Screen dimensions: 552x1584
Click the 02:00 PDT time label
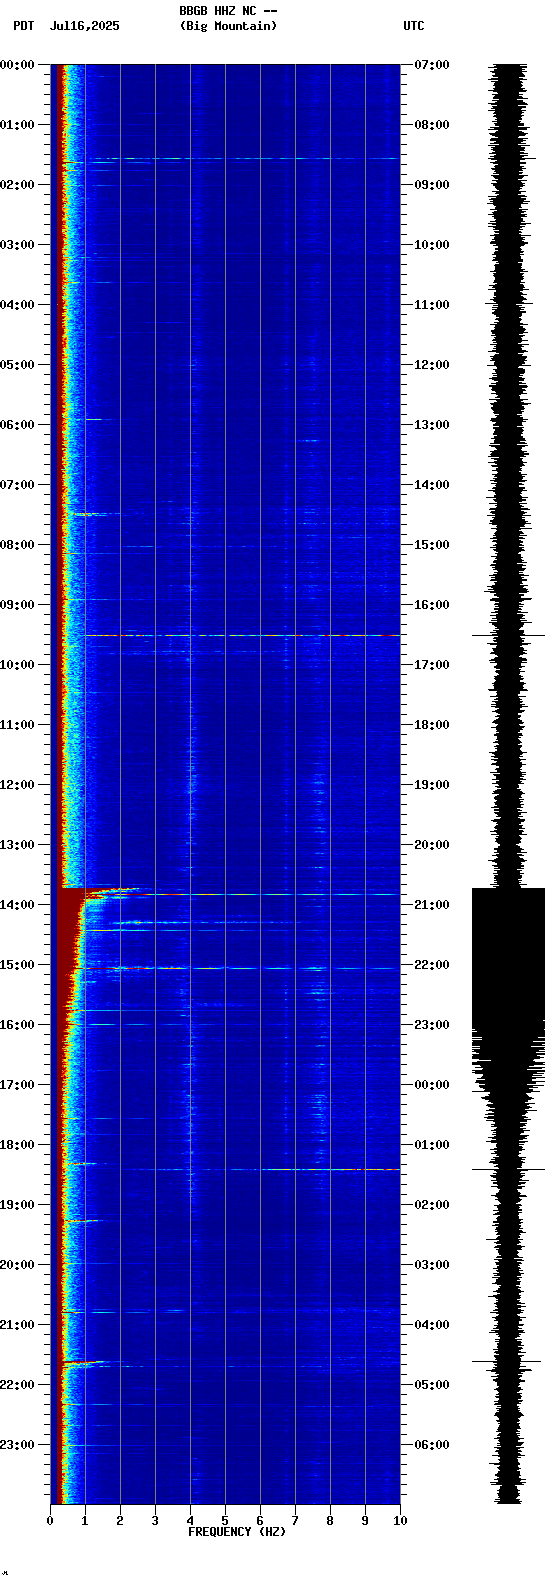tap(17, 185)
